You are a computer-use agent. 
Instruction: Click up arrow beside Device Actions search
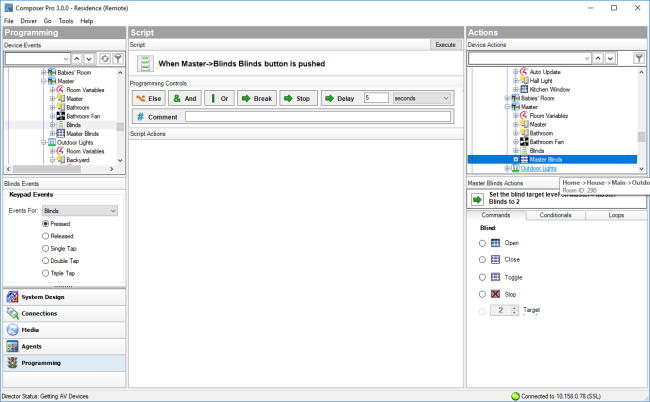pos(598,58)
